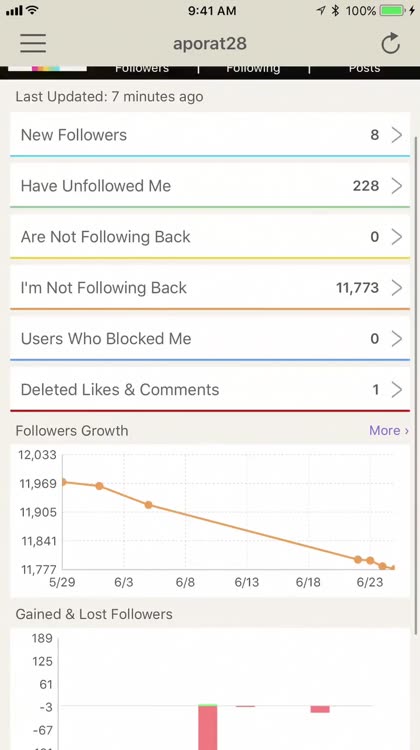This screenshot has height=750, width=420.
Task: Open the hamburger menu icon
Action: (33, 43)
